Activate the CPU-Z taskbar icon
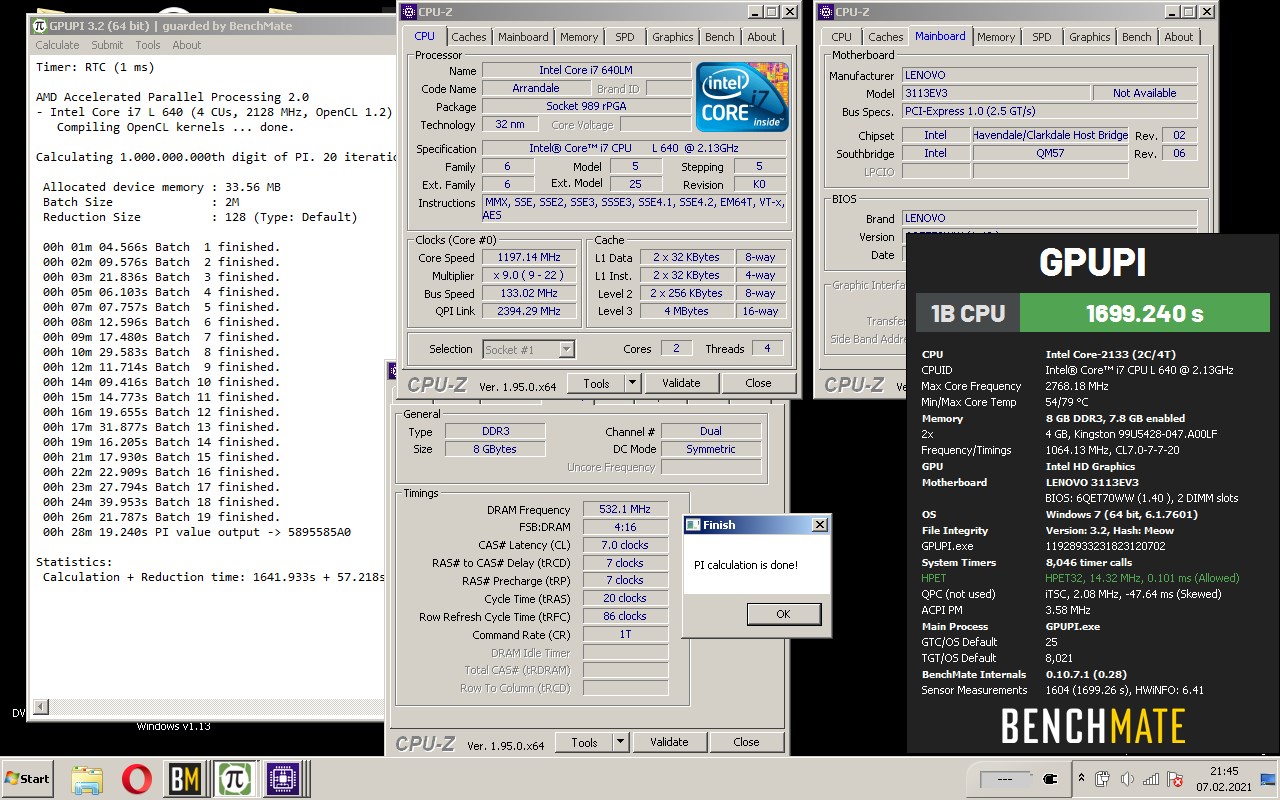This screenshot has height=800, width=1280. point(283,779)
